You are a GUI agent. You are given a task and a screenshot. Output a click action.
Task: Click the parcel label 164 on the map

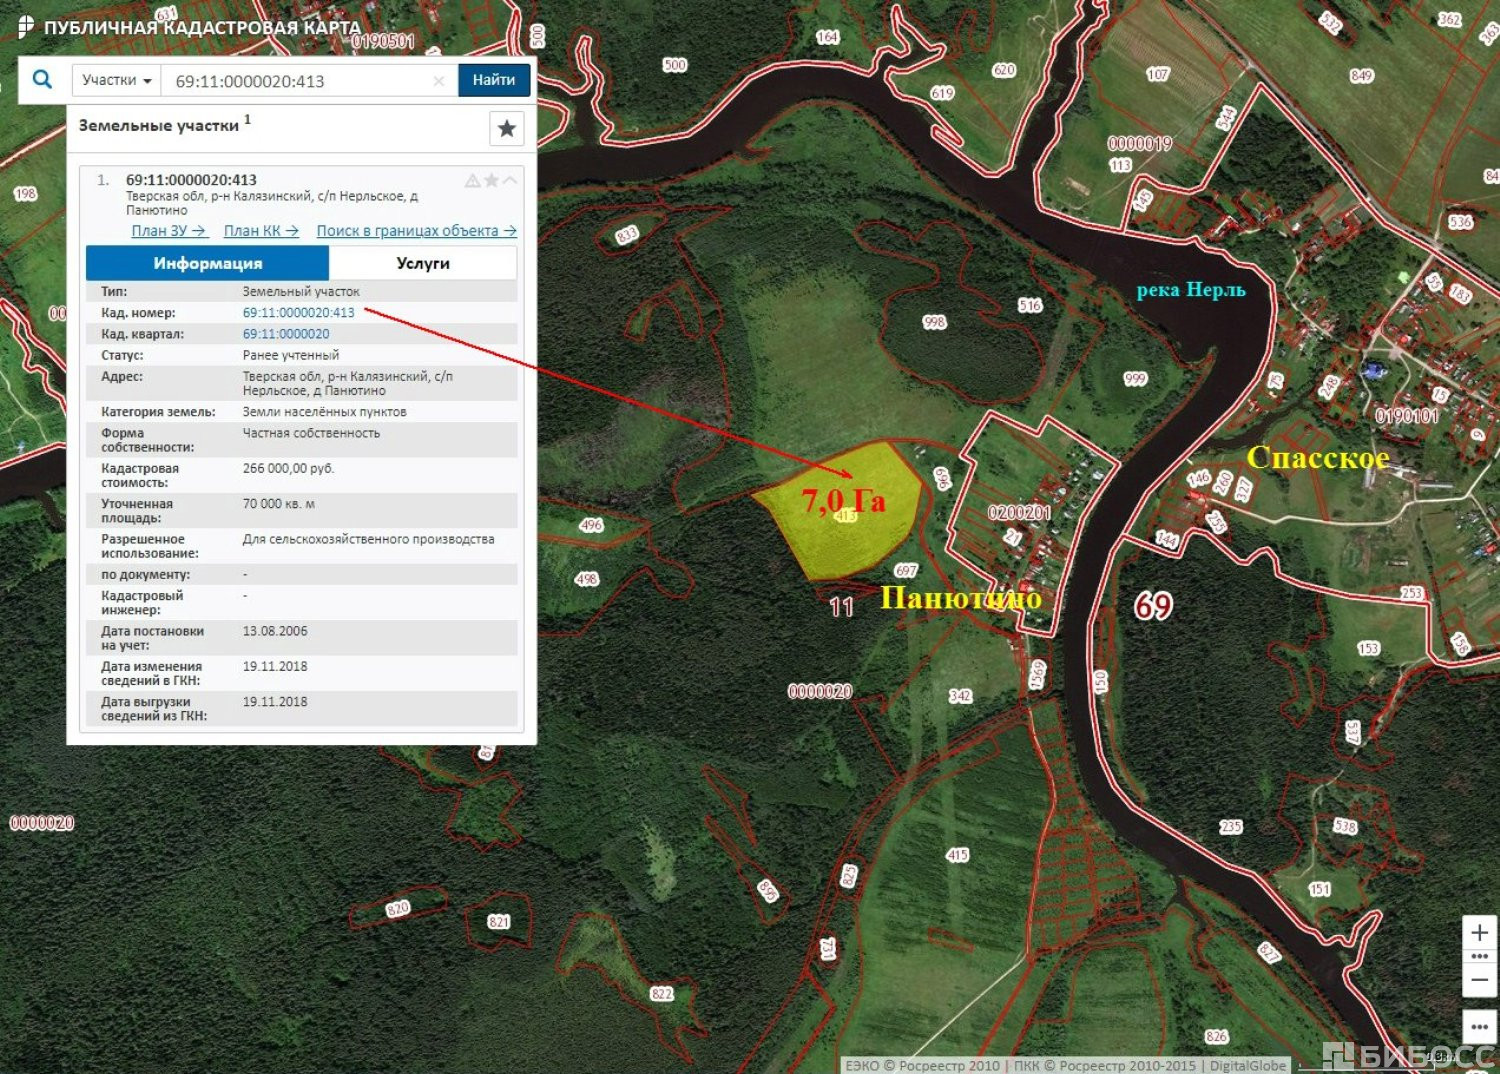pos(827,37)
